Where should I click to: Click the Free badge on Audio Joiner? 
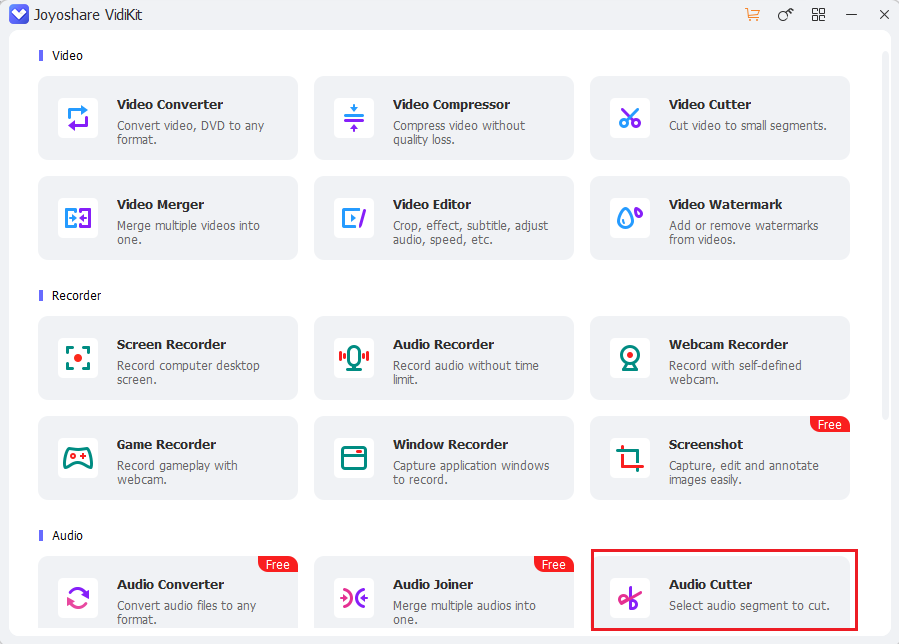coord(553,564)
